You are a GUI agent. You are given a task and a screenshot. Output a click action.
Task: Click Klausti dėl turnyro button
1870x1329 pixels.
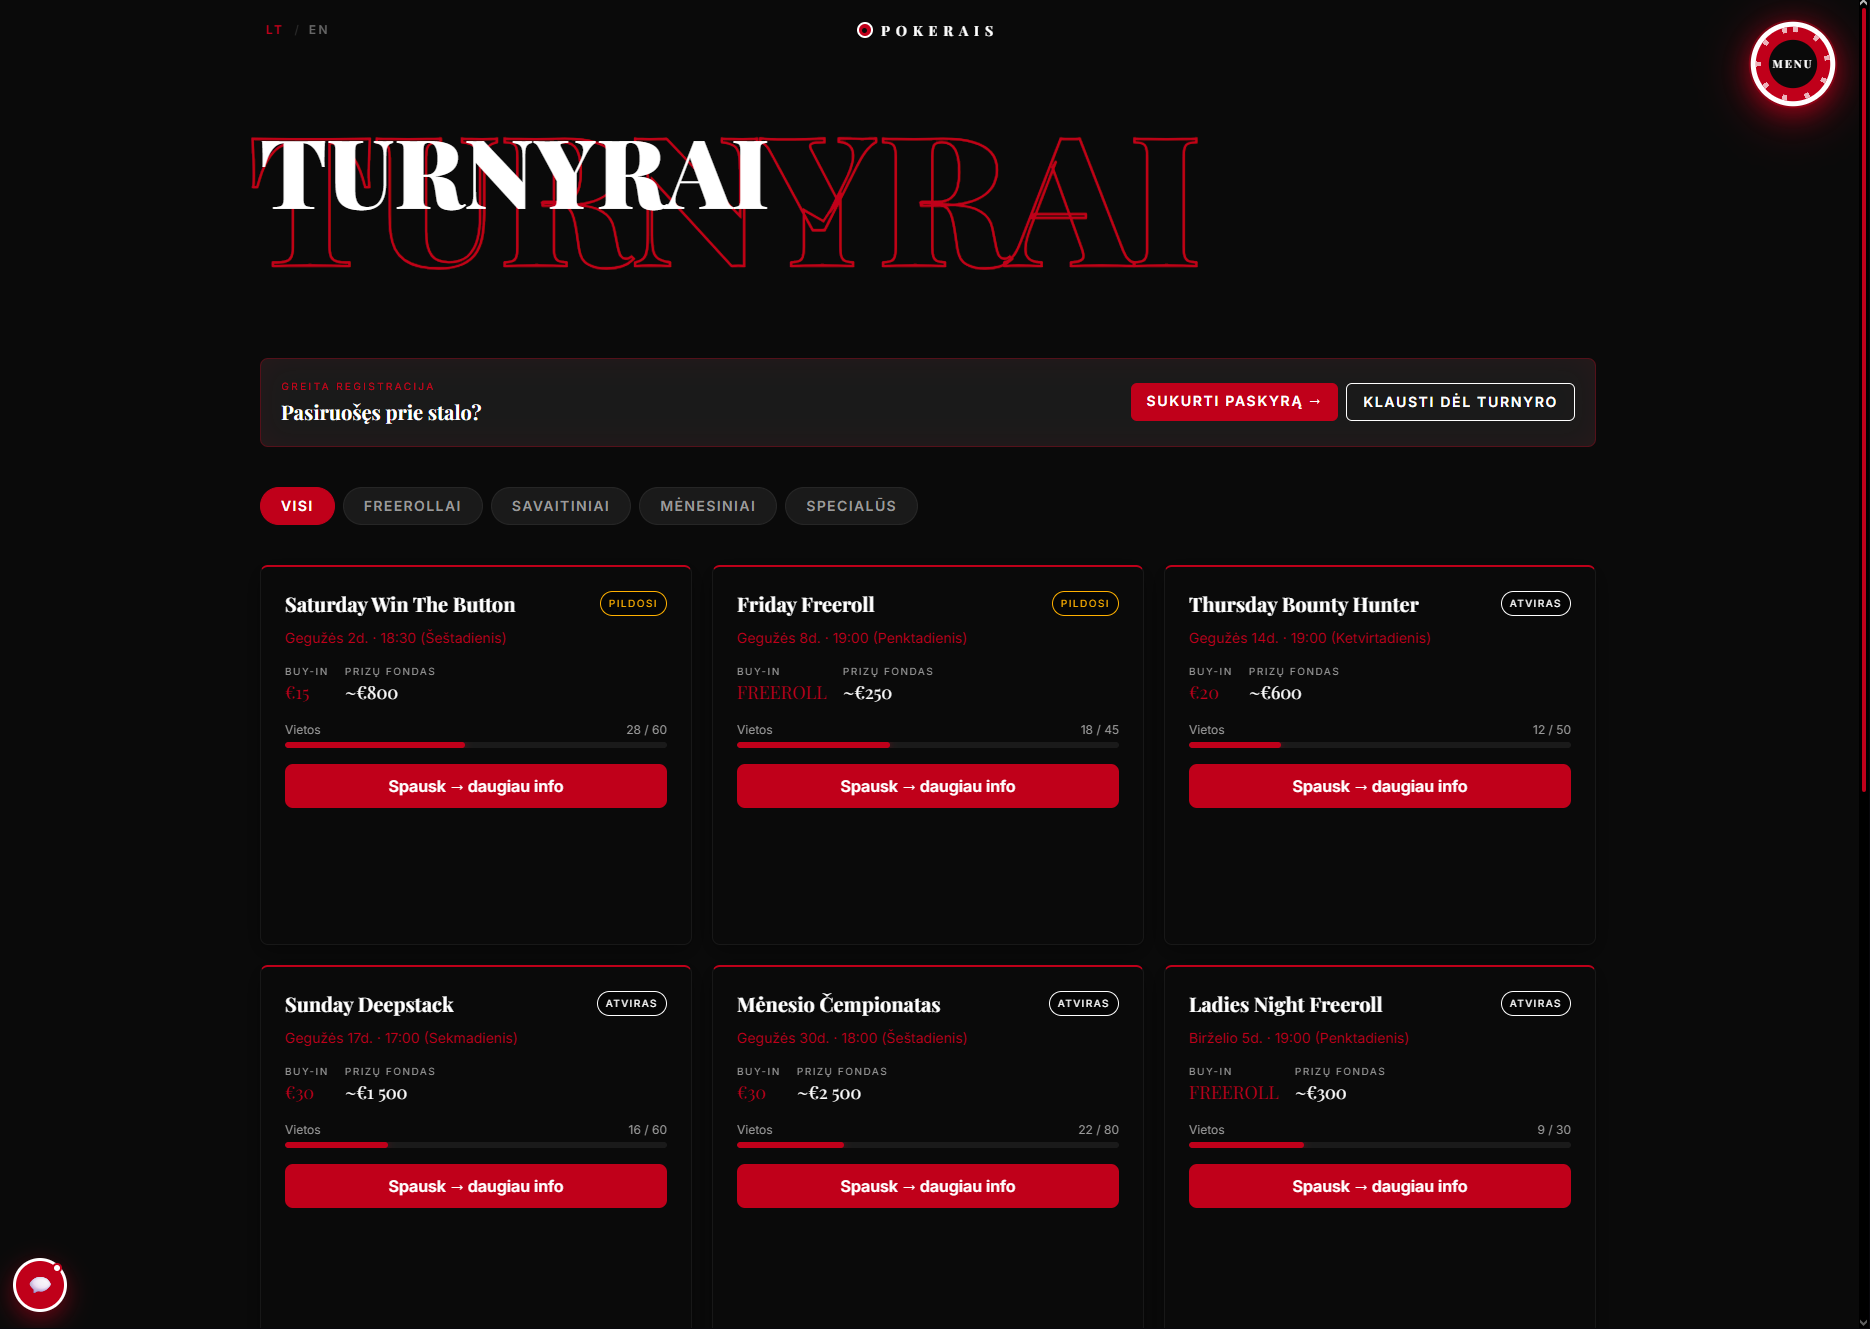tap(1460, 402)
